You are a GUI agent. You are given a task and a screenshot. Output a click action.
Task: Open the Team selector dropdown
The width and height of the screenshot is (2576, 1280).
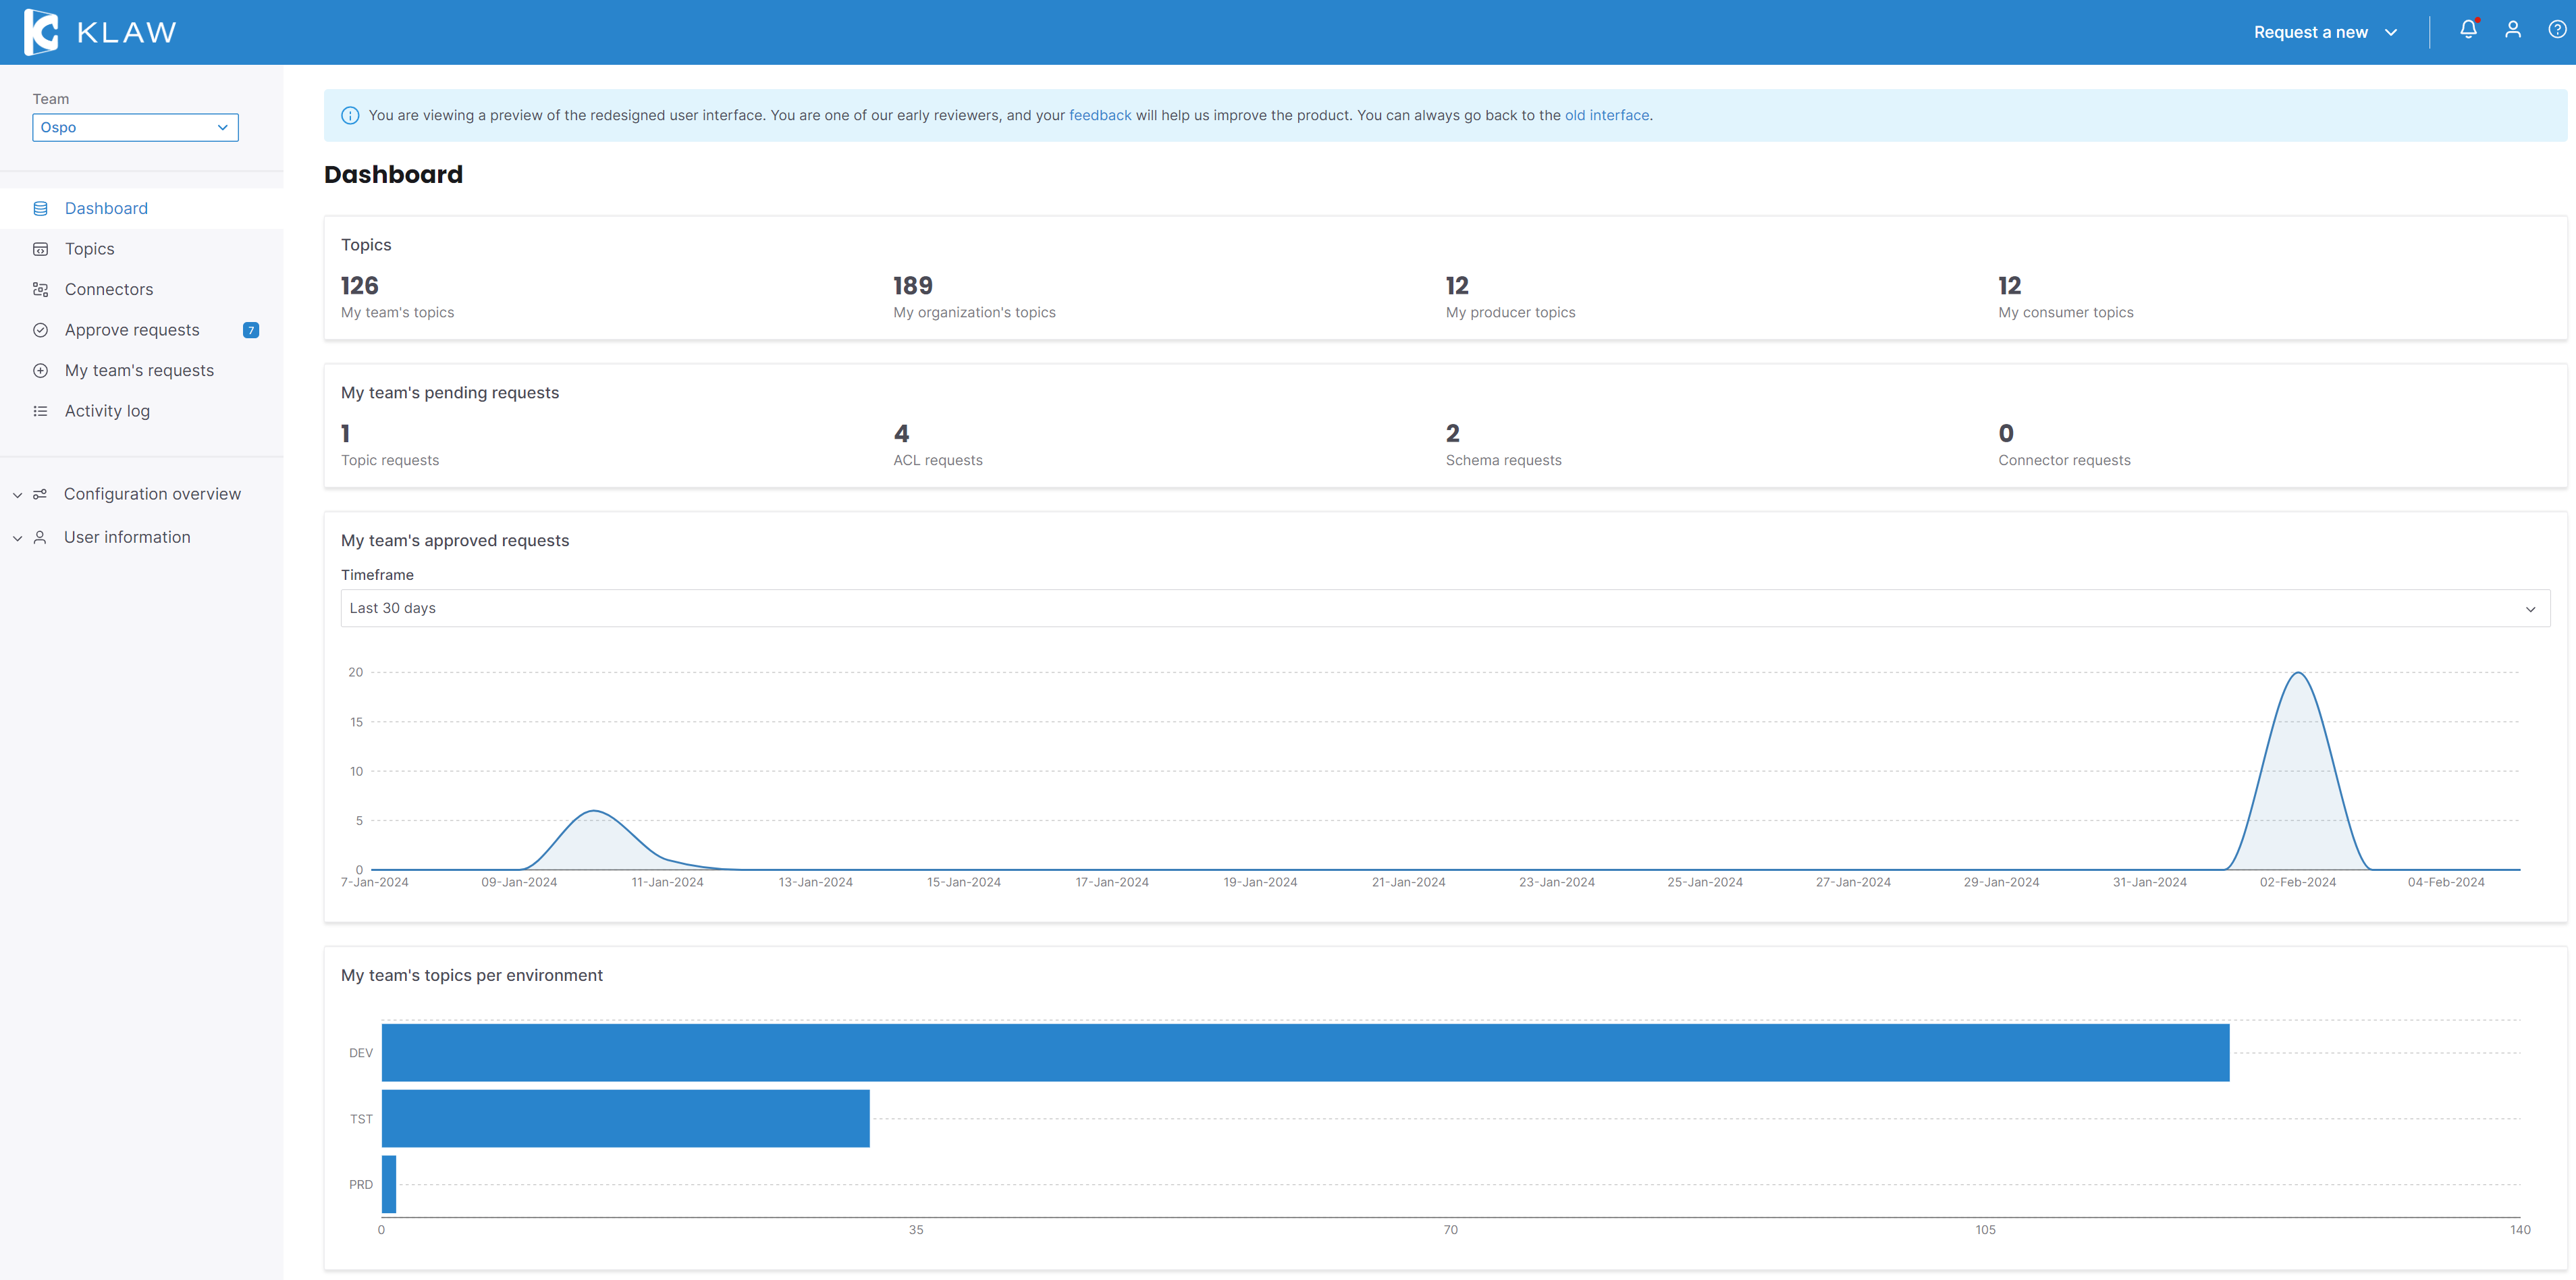coord(135,127)
